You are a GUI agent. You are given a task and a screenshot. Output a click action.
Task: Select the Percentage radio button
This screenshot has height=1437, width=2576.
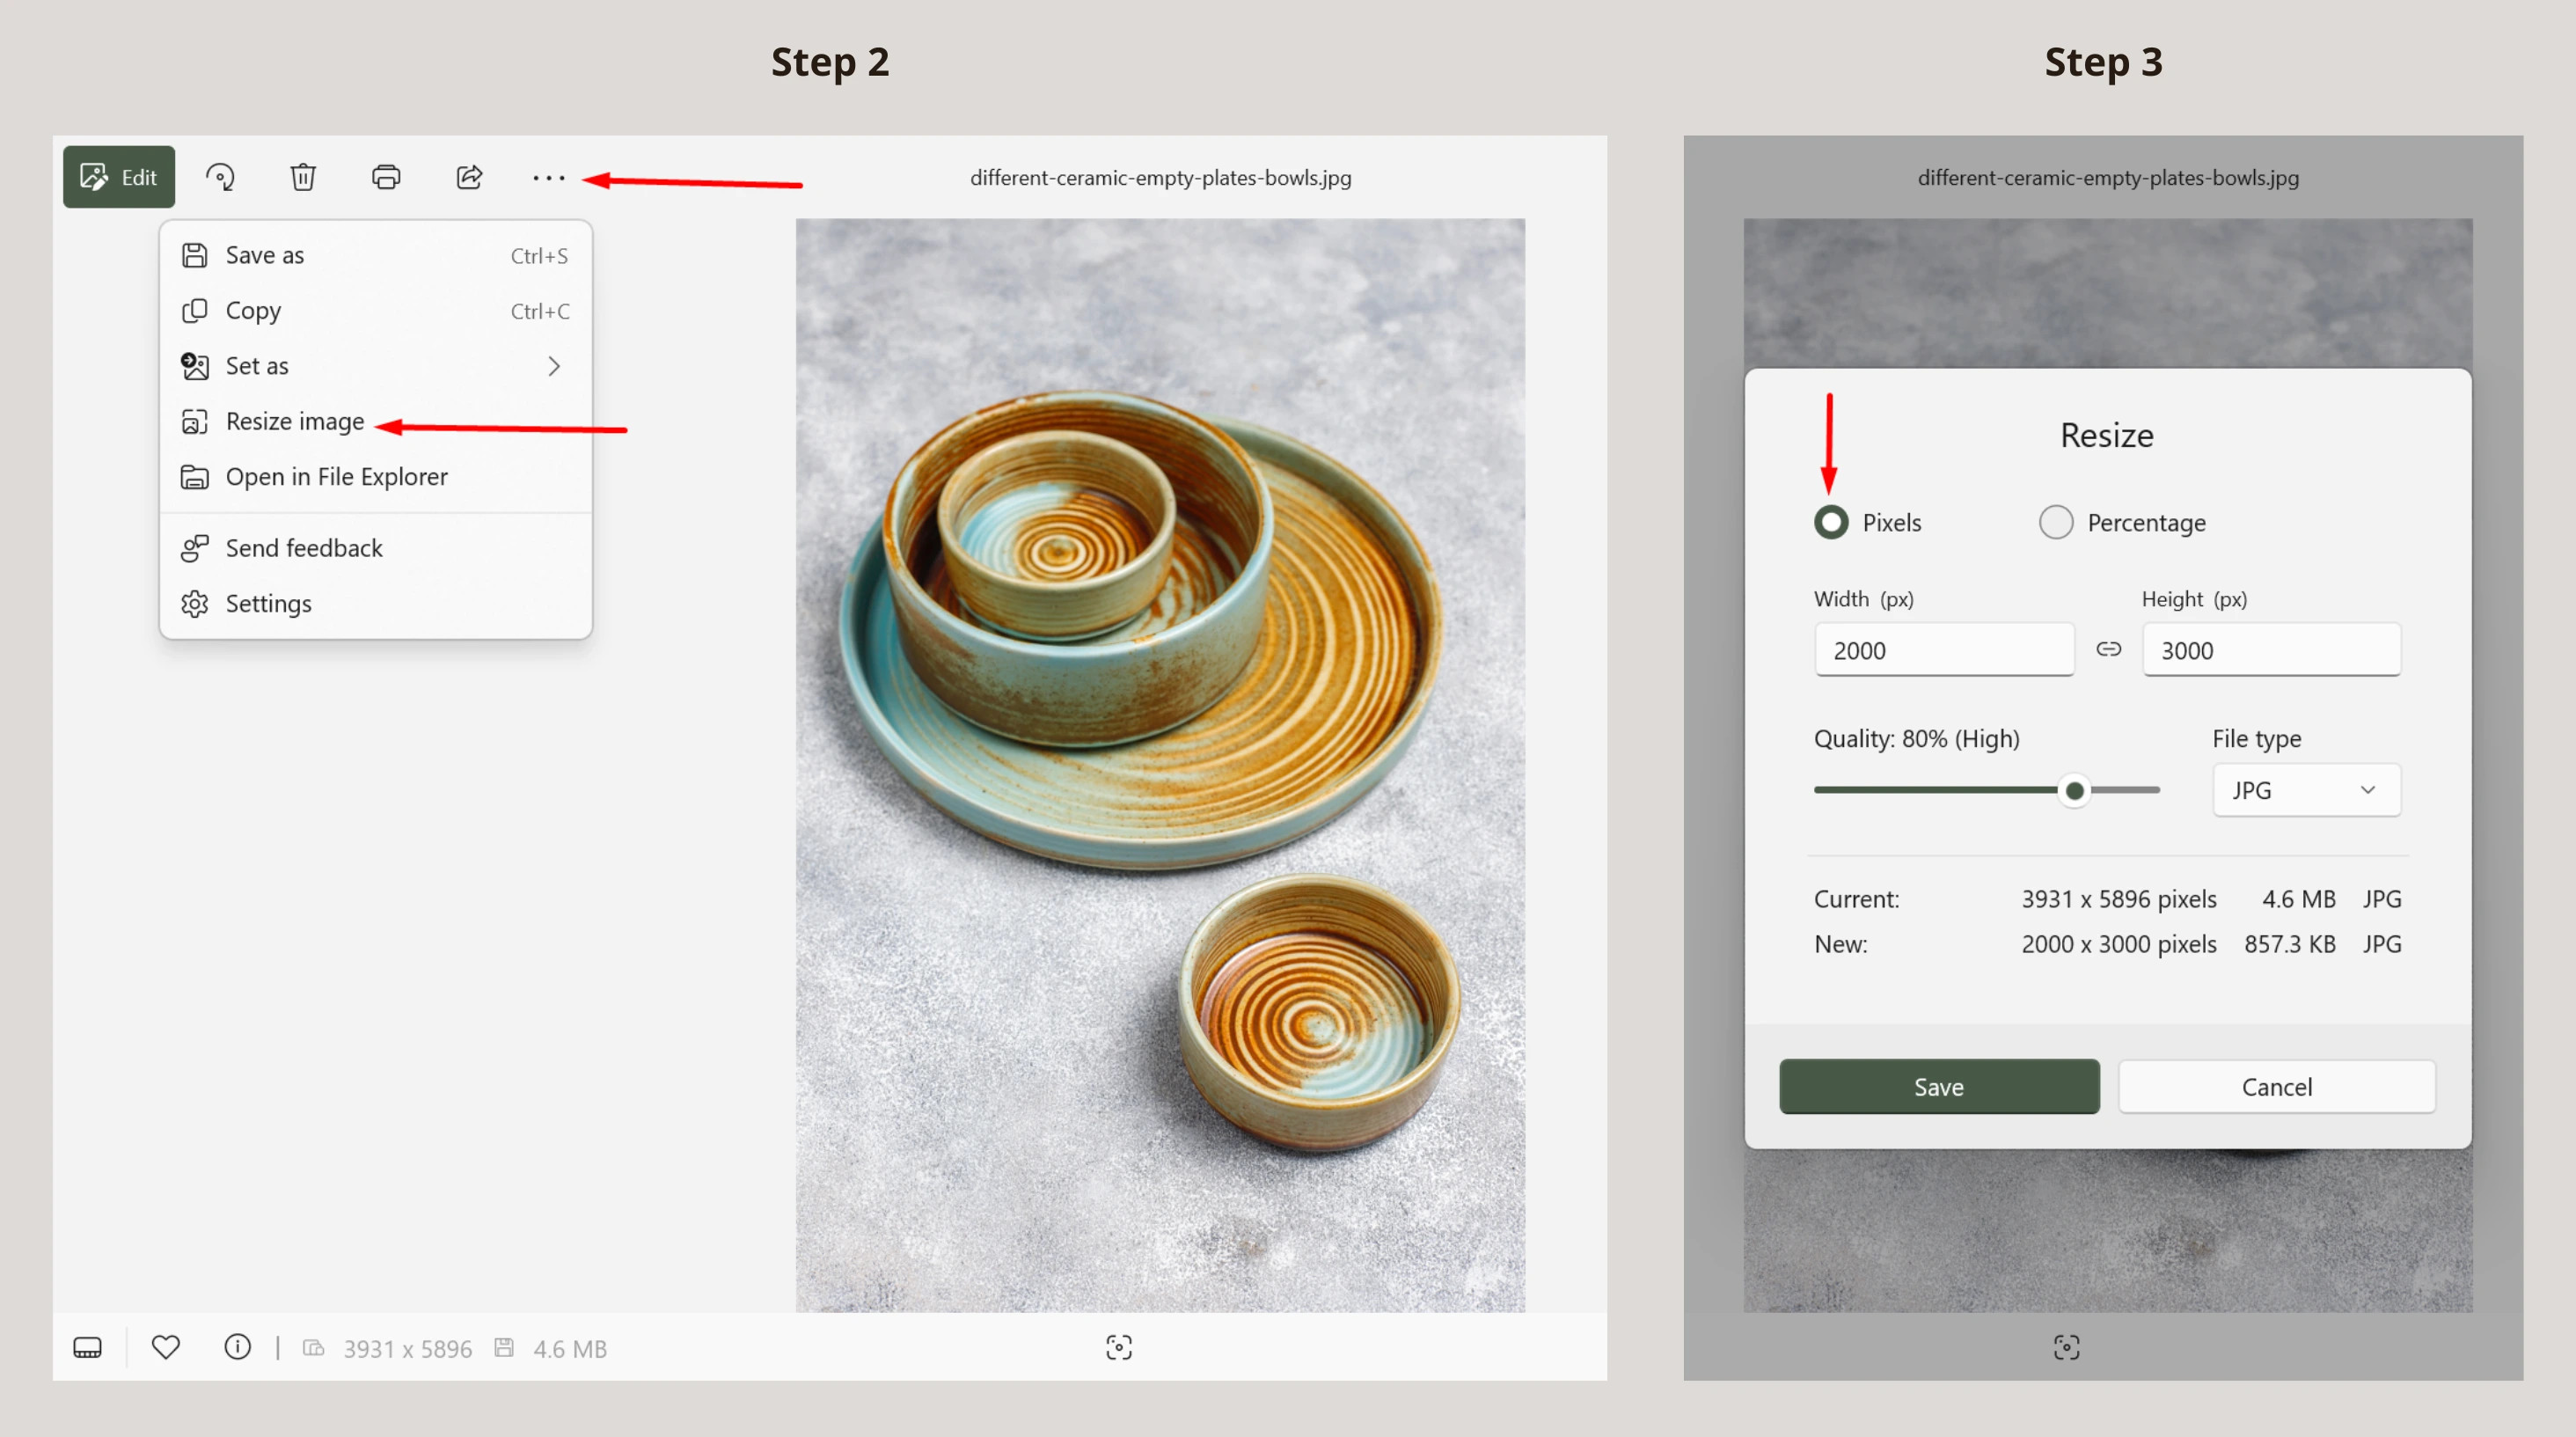(2056, 522)
